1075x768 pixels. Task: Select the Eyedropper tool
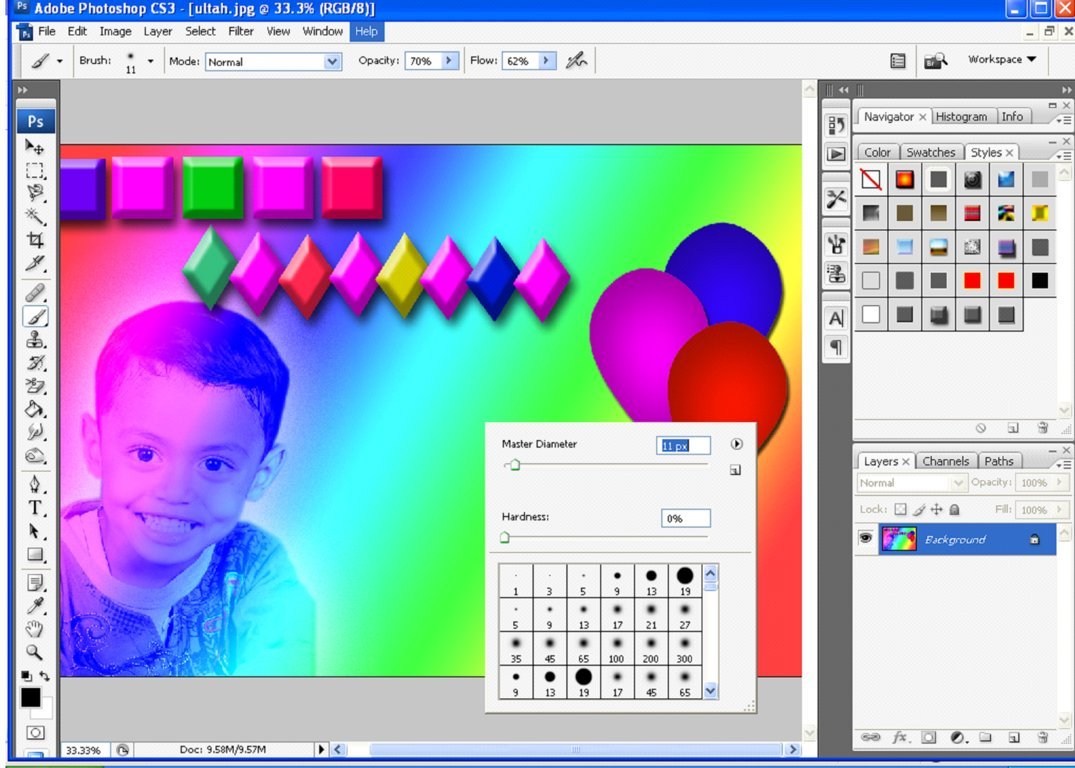(34, 605)
